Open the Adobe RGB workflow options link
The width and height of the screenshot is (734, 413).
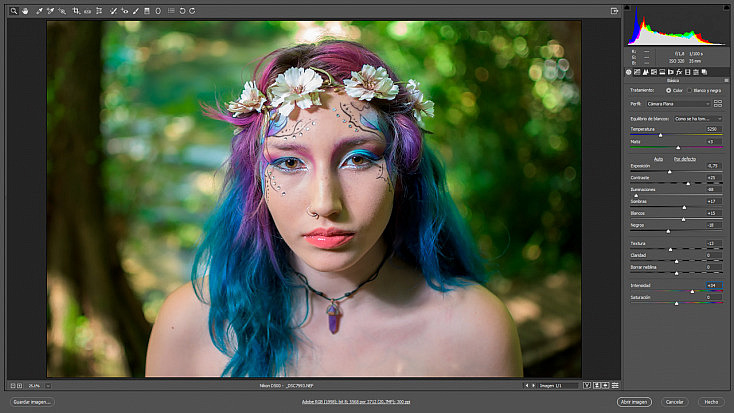(356, 402)
